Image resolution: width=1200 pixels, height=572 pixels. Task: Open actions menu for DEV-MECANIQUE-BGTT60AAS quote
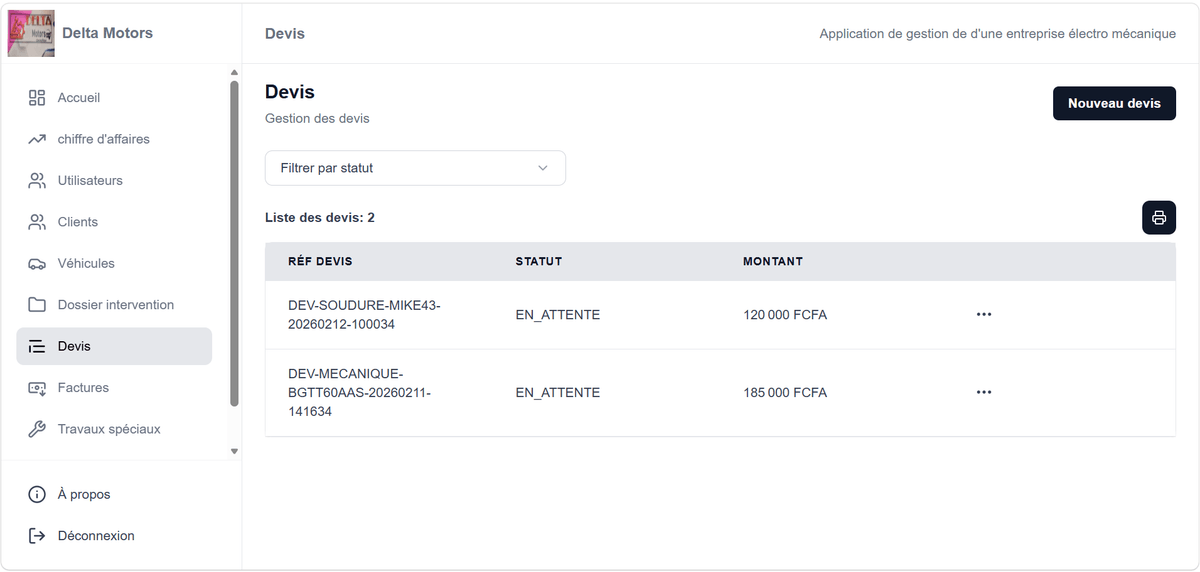tap(984, 392)
